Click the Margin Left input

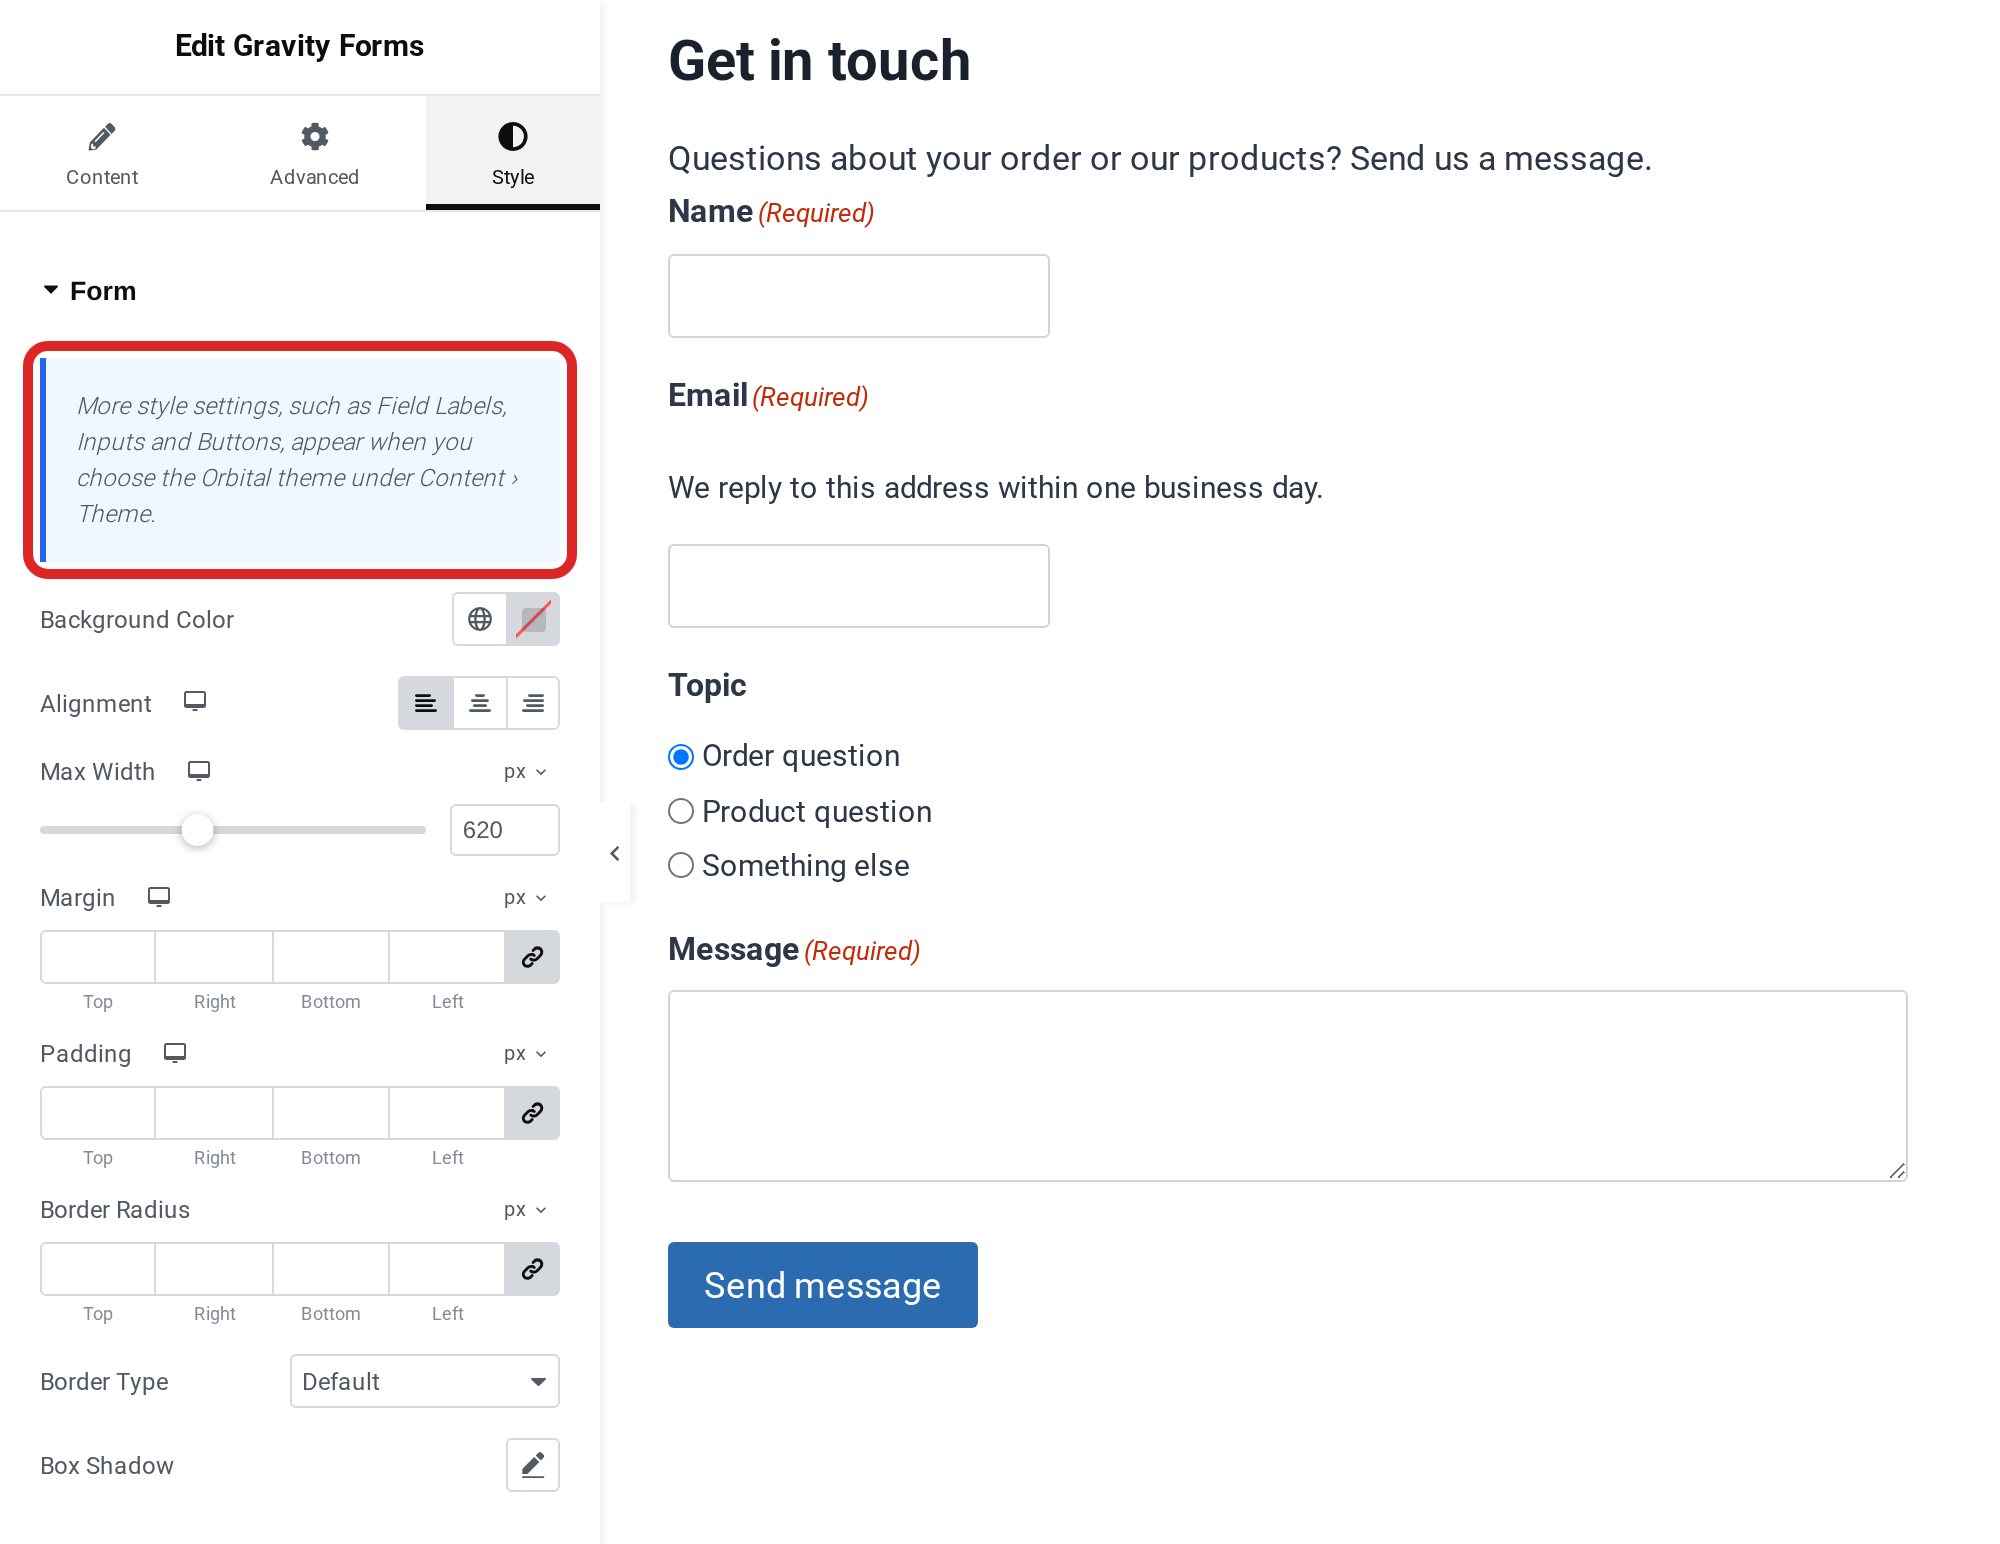click(x=447, y=957)
